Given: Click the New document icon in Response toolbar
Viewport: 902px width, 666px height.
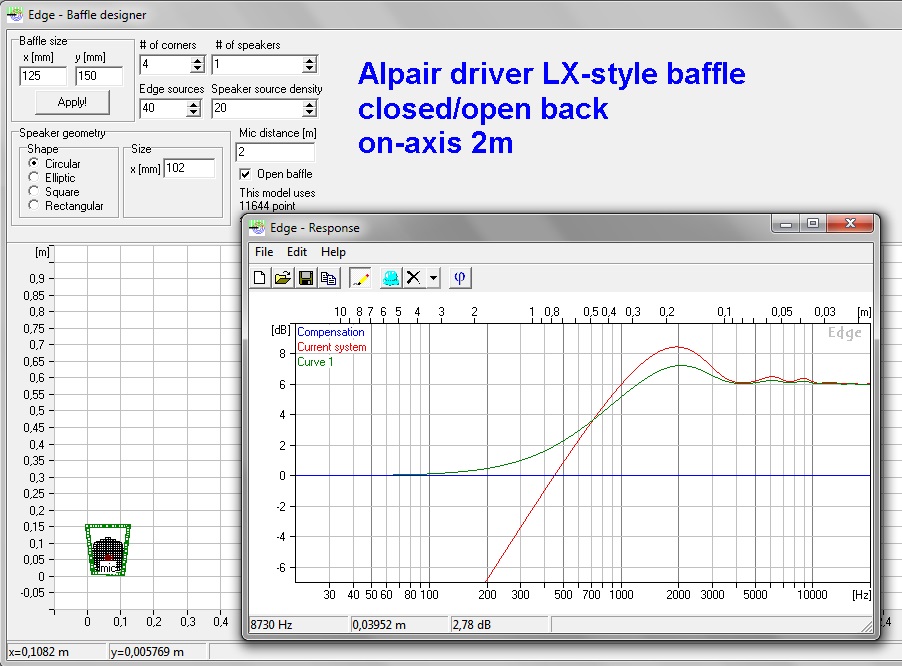Looking at the screenshot, I should click(x=259, y=278).
